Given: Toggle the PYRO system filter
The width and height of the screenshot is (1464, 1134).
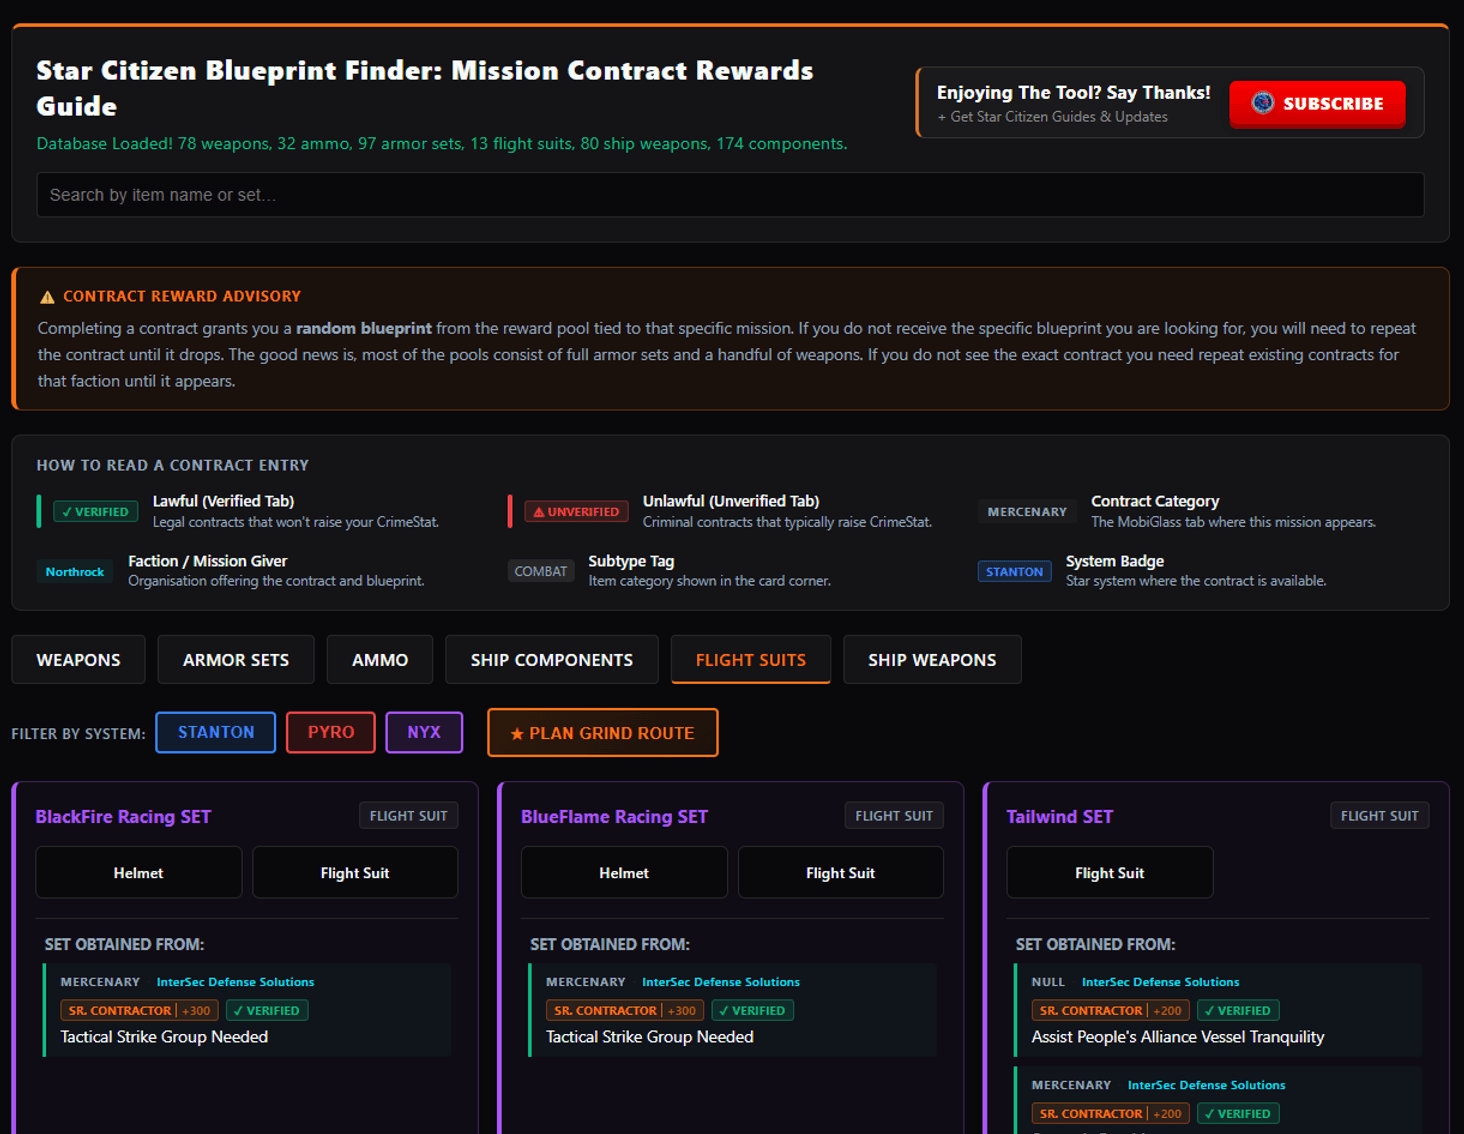Looking at the screenshot, I should pos(331,732).
